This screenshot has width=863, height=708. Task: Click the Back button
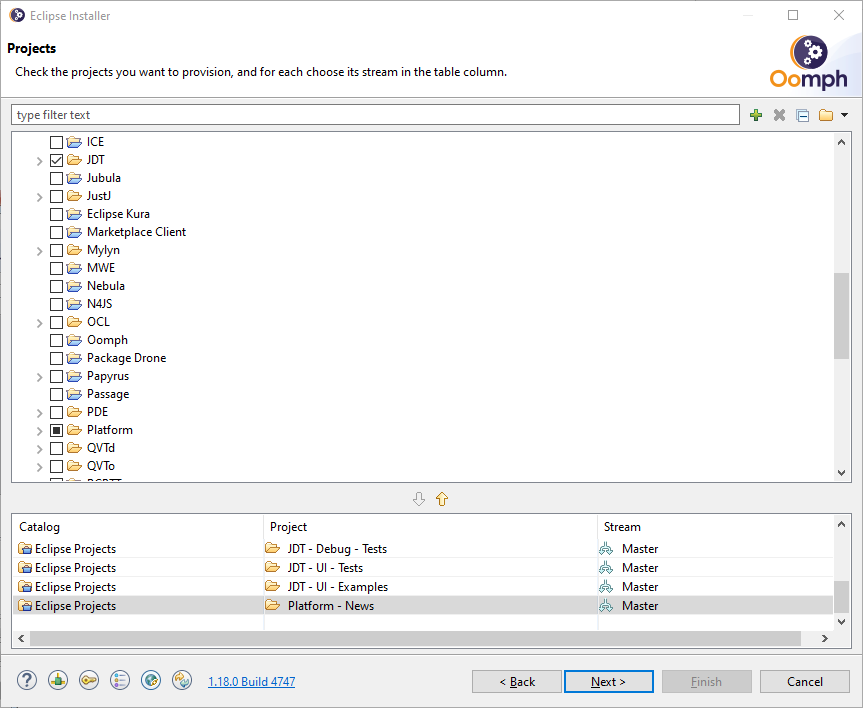(517, 682)
